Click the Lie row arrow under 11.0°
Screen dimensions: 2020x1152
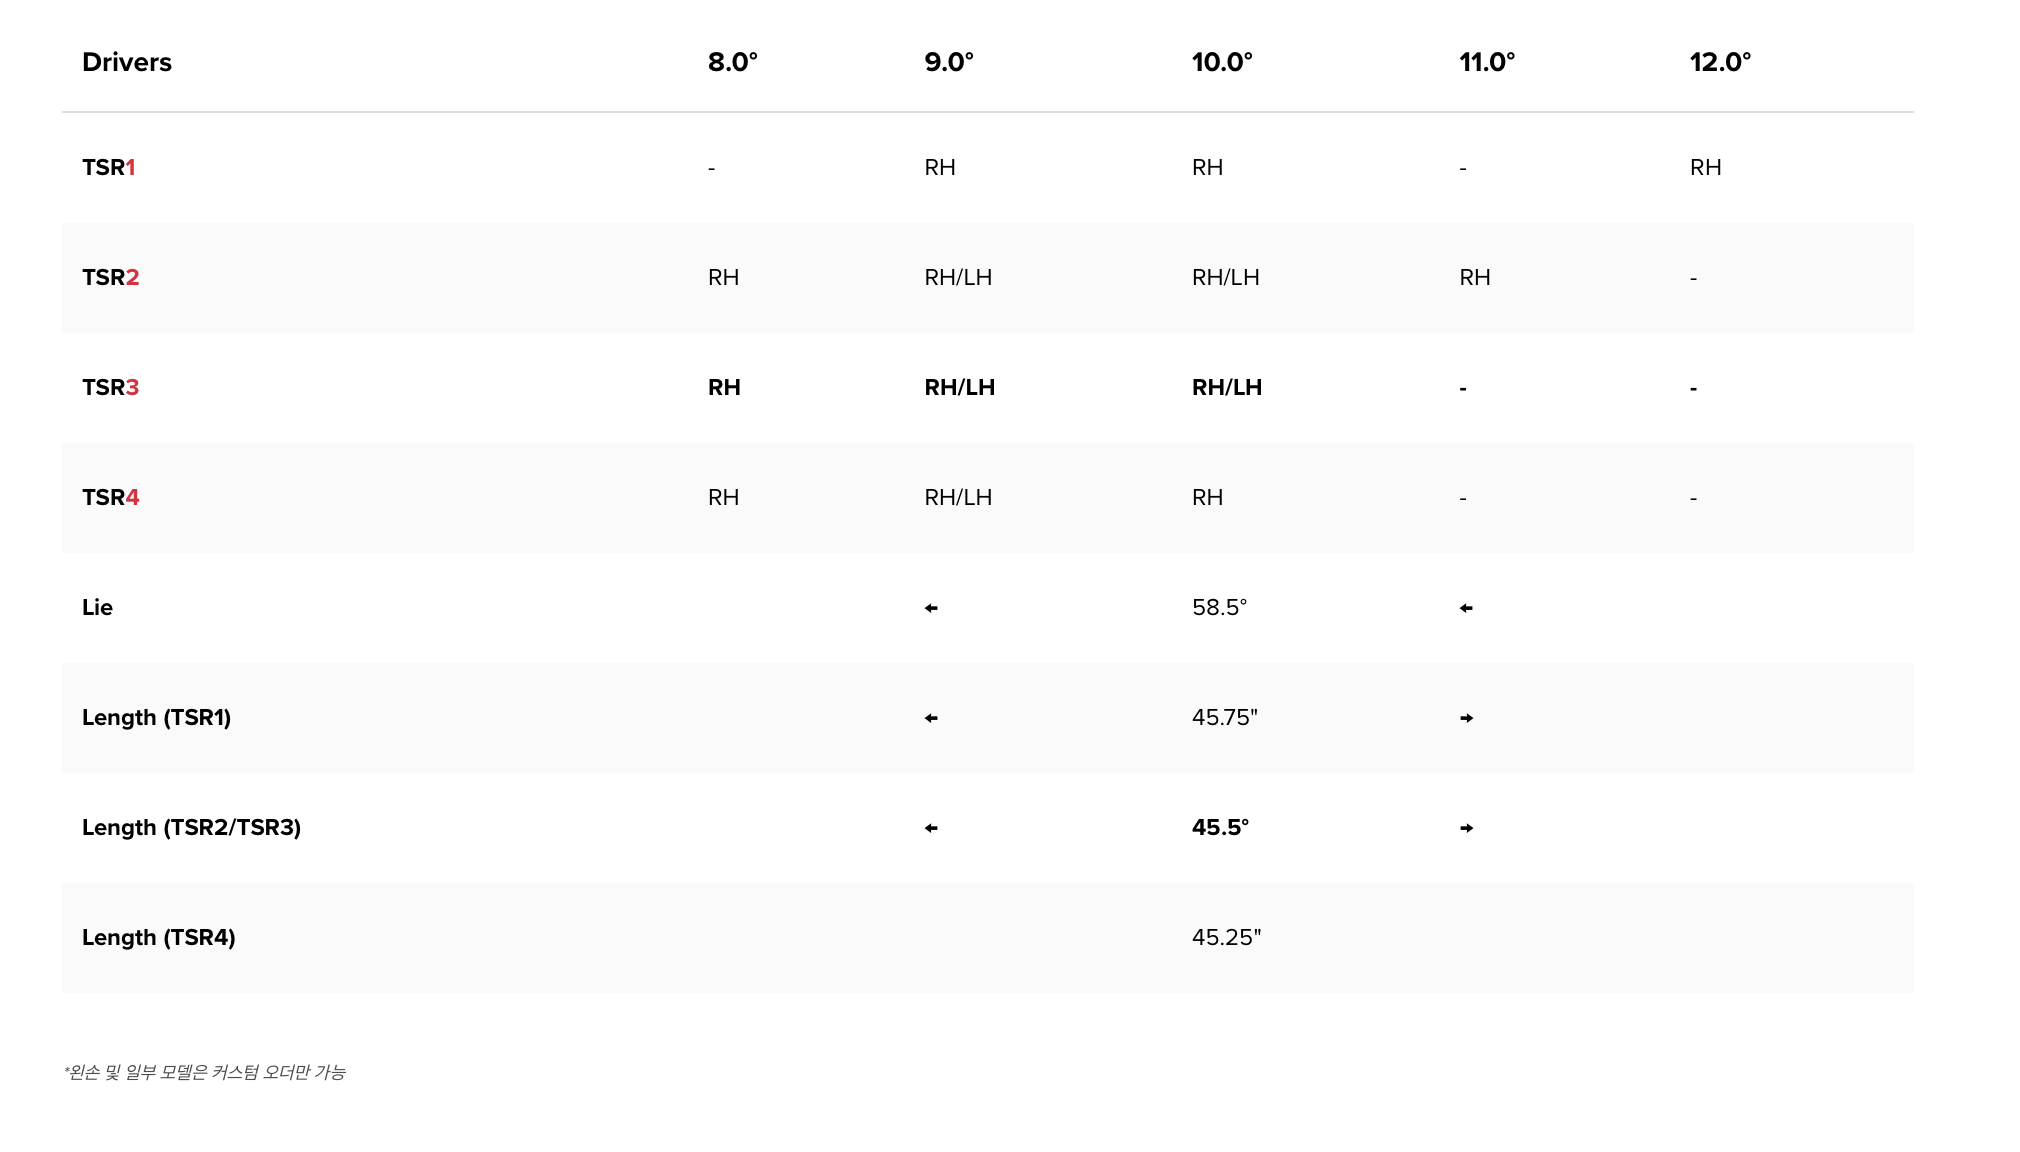[x=1466, y=608]
